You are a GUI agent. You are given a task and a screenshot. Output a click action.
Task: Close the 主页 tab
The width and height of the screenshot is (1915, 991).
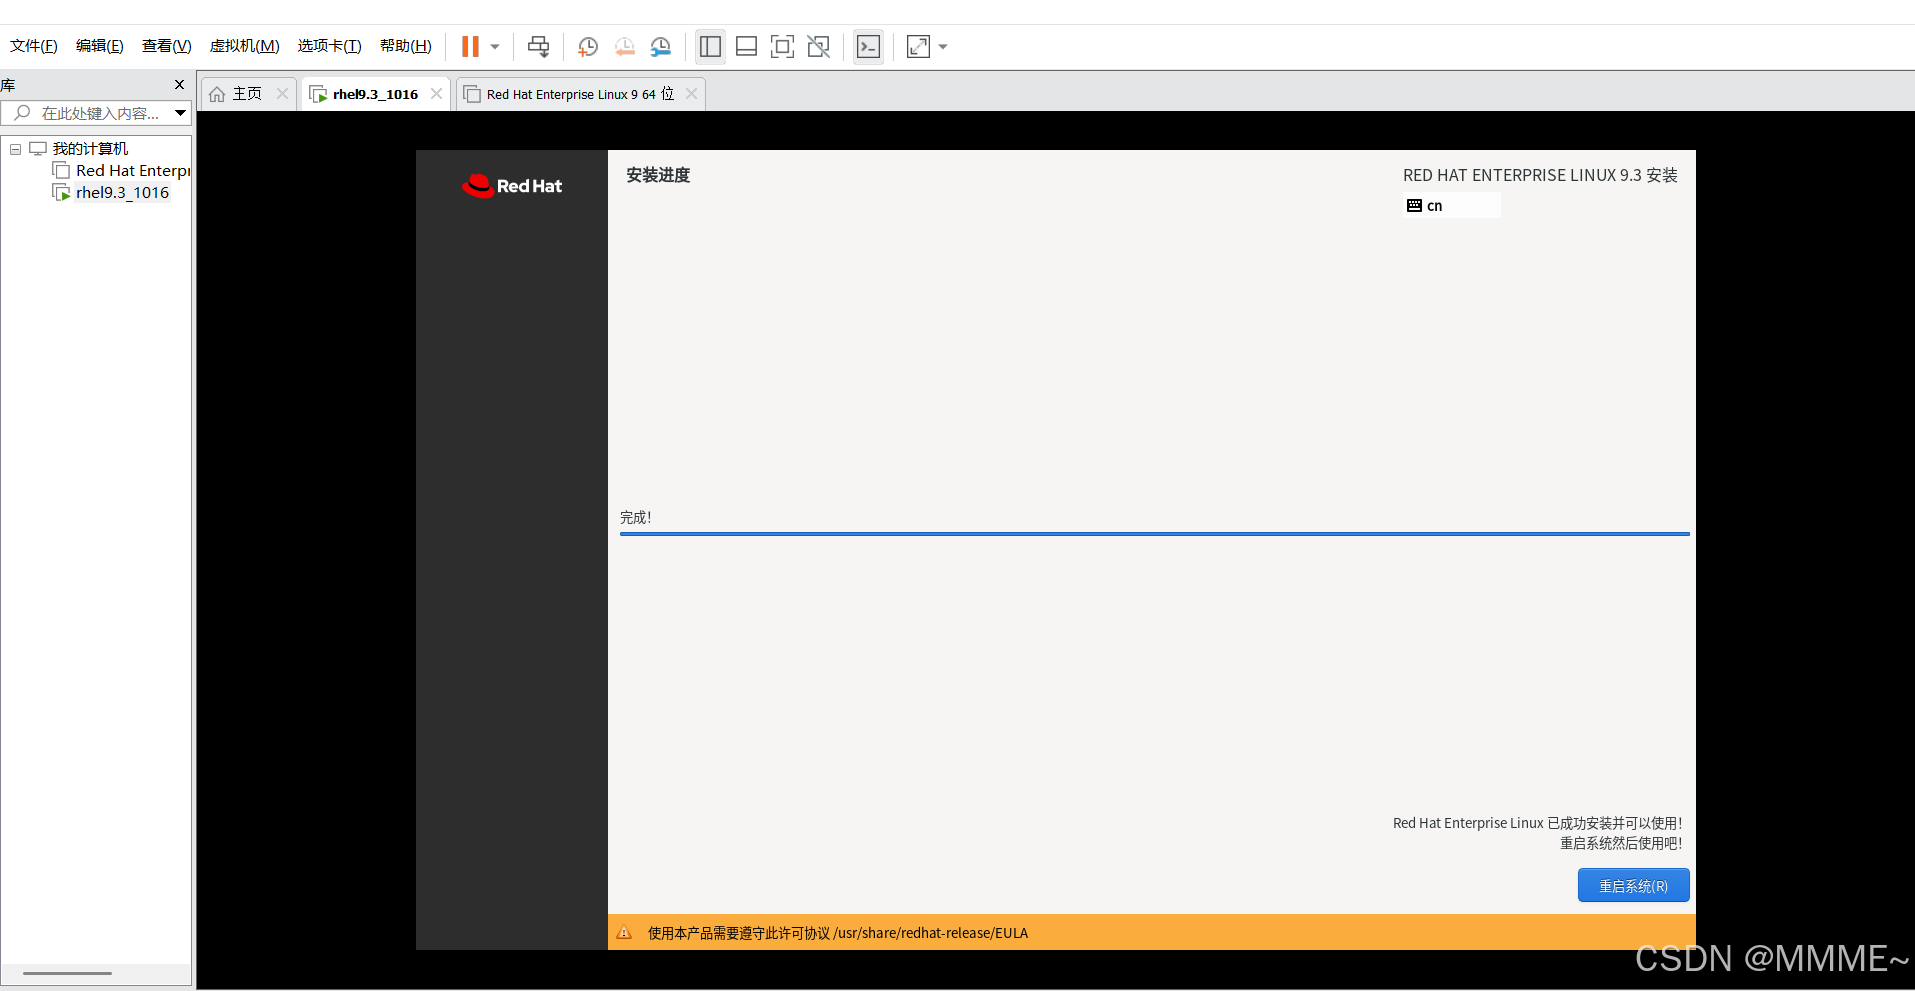[x=282, y=94]
